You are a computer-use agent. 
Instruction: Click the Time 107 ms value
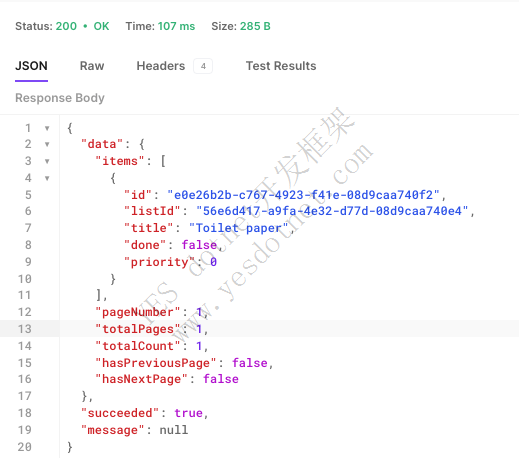click(x=176, y=26)
